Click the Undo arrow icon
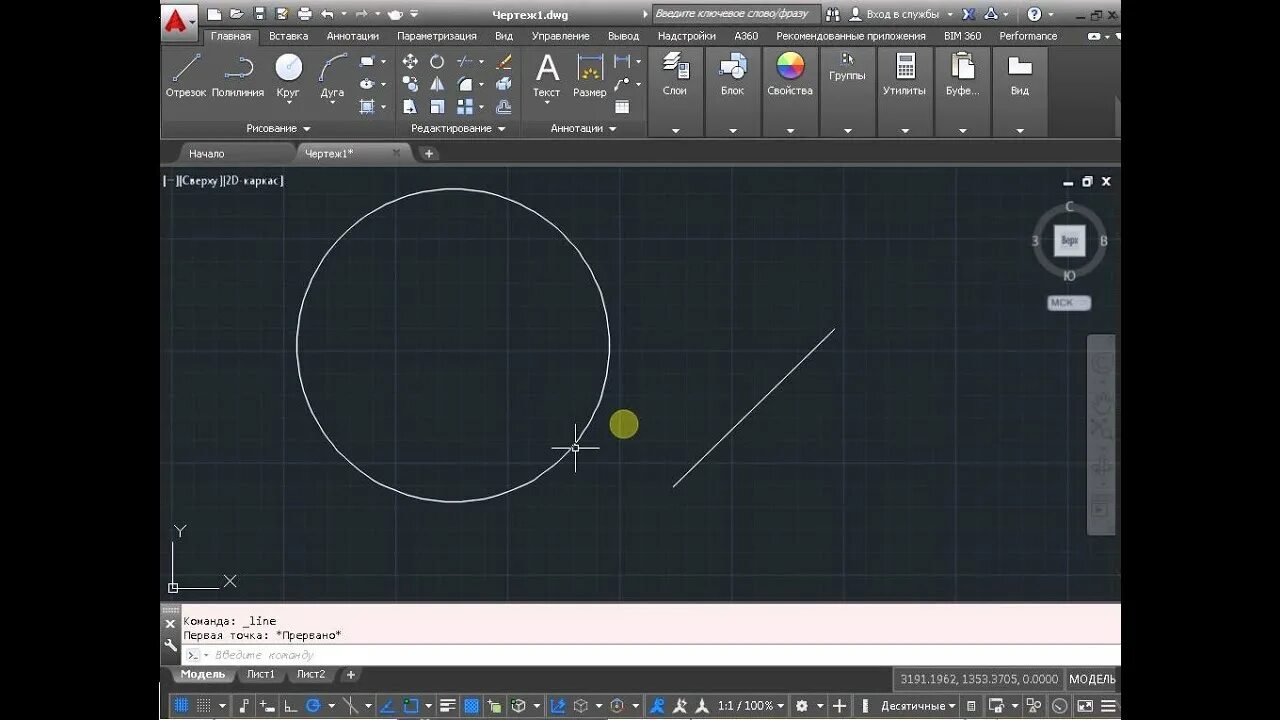The image size is (1280, 720). (x=327, y=14)
